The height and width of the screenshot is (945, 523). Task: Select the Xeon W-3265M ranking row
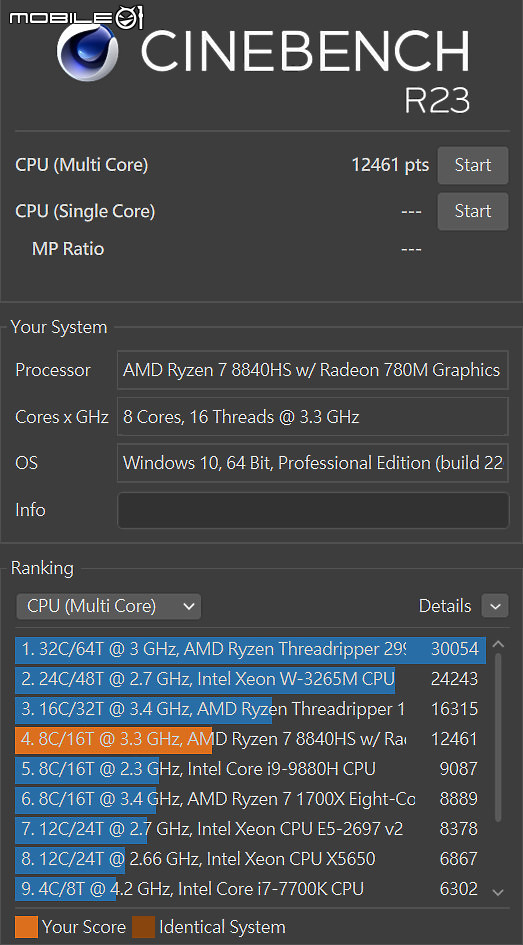click(x=251, y=679)
